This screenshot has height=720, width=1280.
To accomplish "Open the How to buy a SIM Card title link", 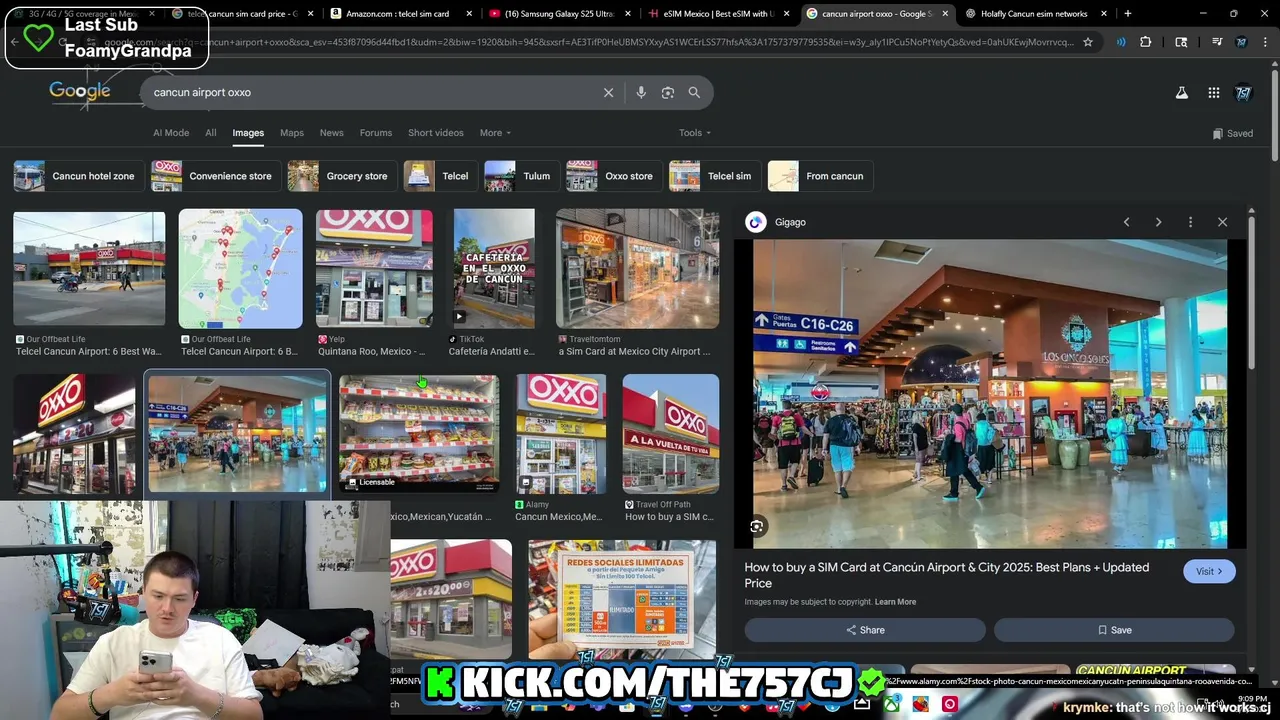I will click(946, 575).
